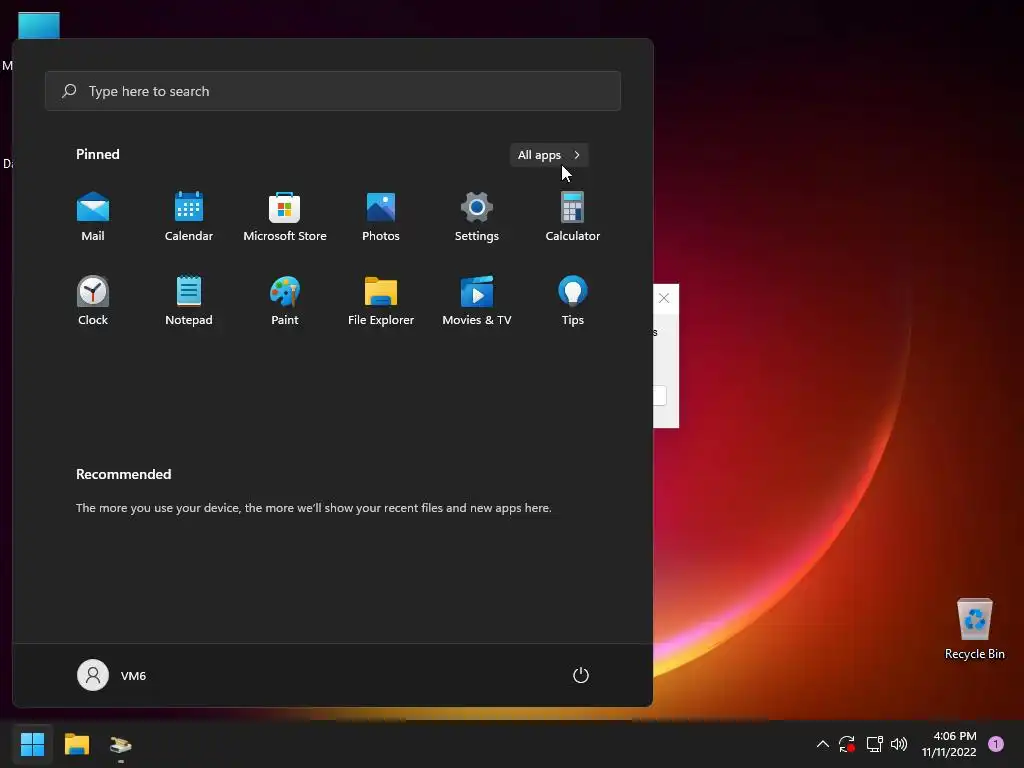The height and width of the screenshot is (768, 1024).
Task: Click the power button in Start menu
Action: pyautogui.click(x=581, y=675)
